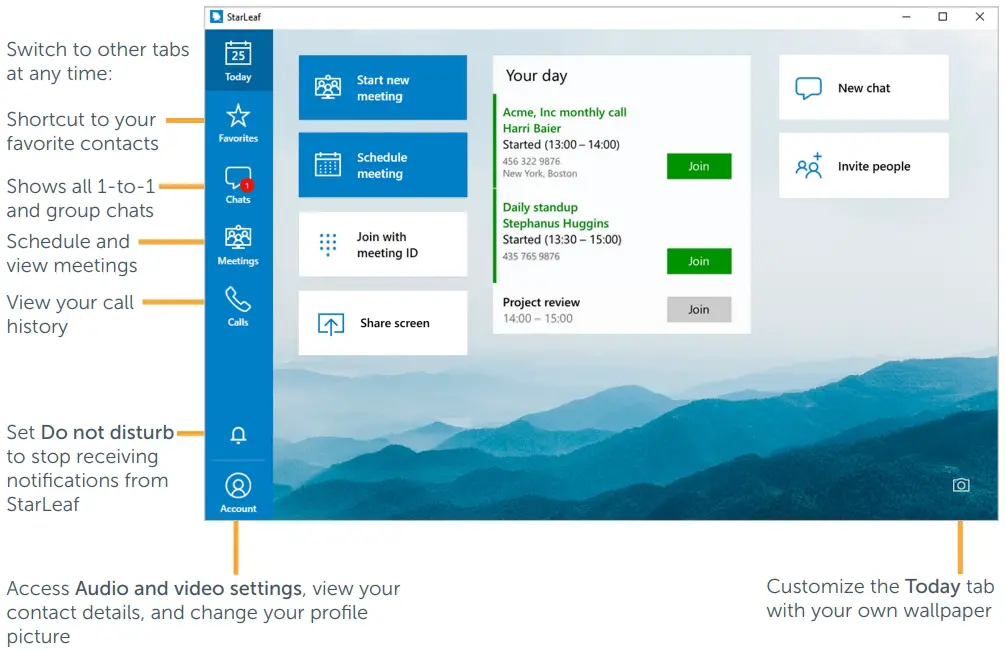Image resolution: width=1005 pixels, height=650 pixels.
Task: Toggle Do not disturb bell icon
Action: 238,435
